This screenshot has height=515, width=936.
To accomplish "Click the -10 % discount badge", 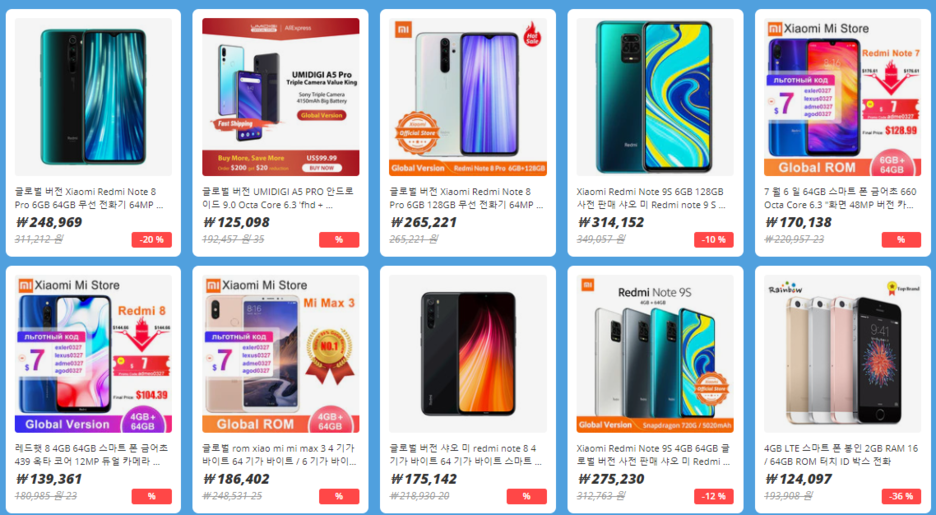I will (714, 239).
